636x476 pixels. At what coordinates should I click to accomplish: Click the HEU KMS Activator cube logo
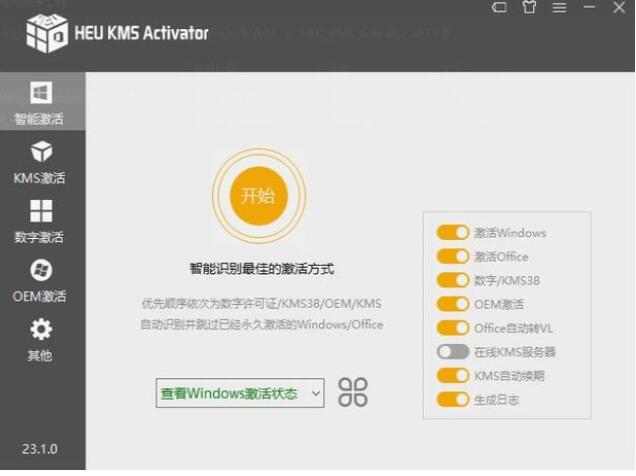click(47, 34)
